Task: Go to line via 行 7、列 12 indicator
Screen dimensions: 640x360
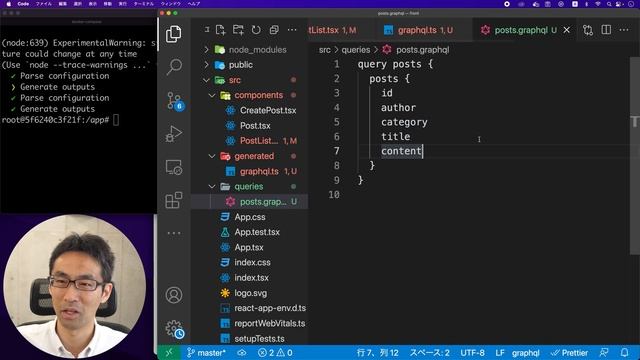Action: pyautogui.click(x=378, y=353)
